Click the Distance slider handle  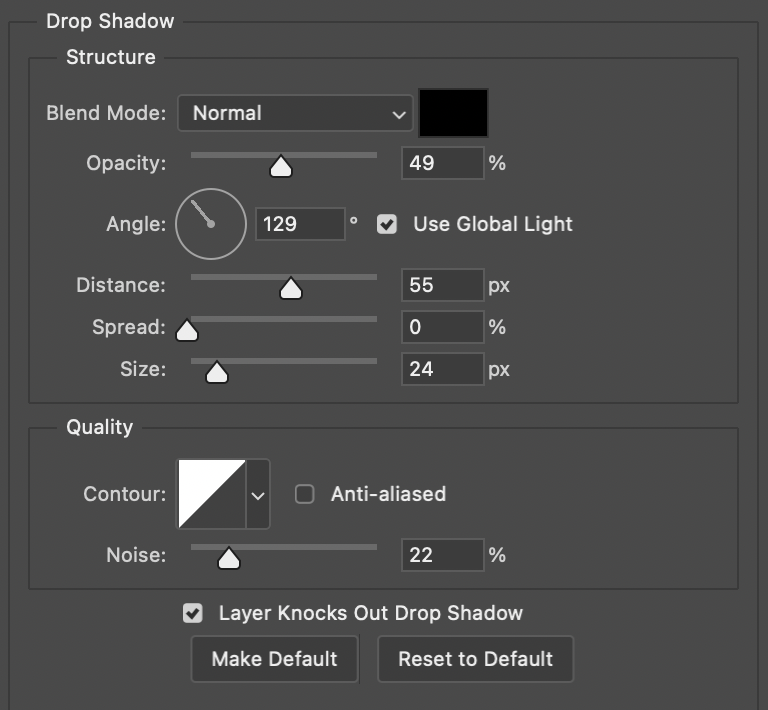[x=290, y=288]
